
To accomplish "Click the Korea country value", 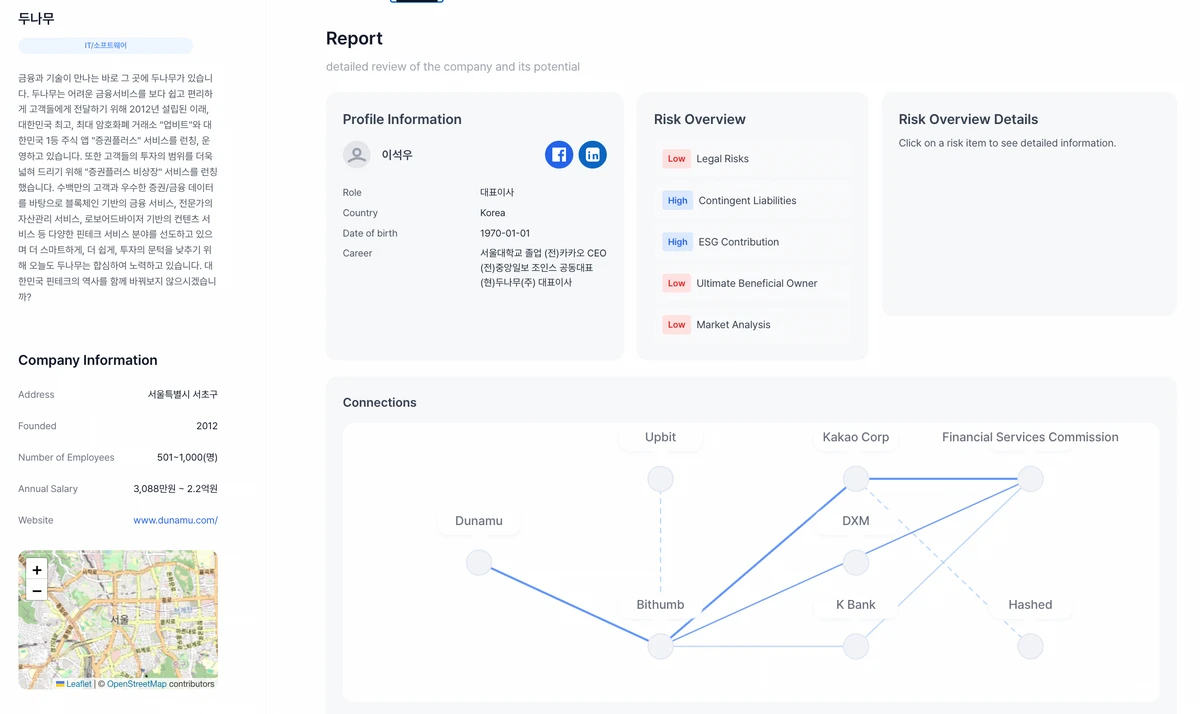I will [493, 213].
